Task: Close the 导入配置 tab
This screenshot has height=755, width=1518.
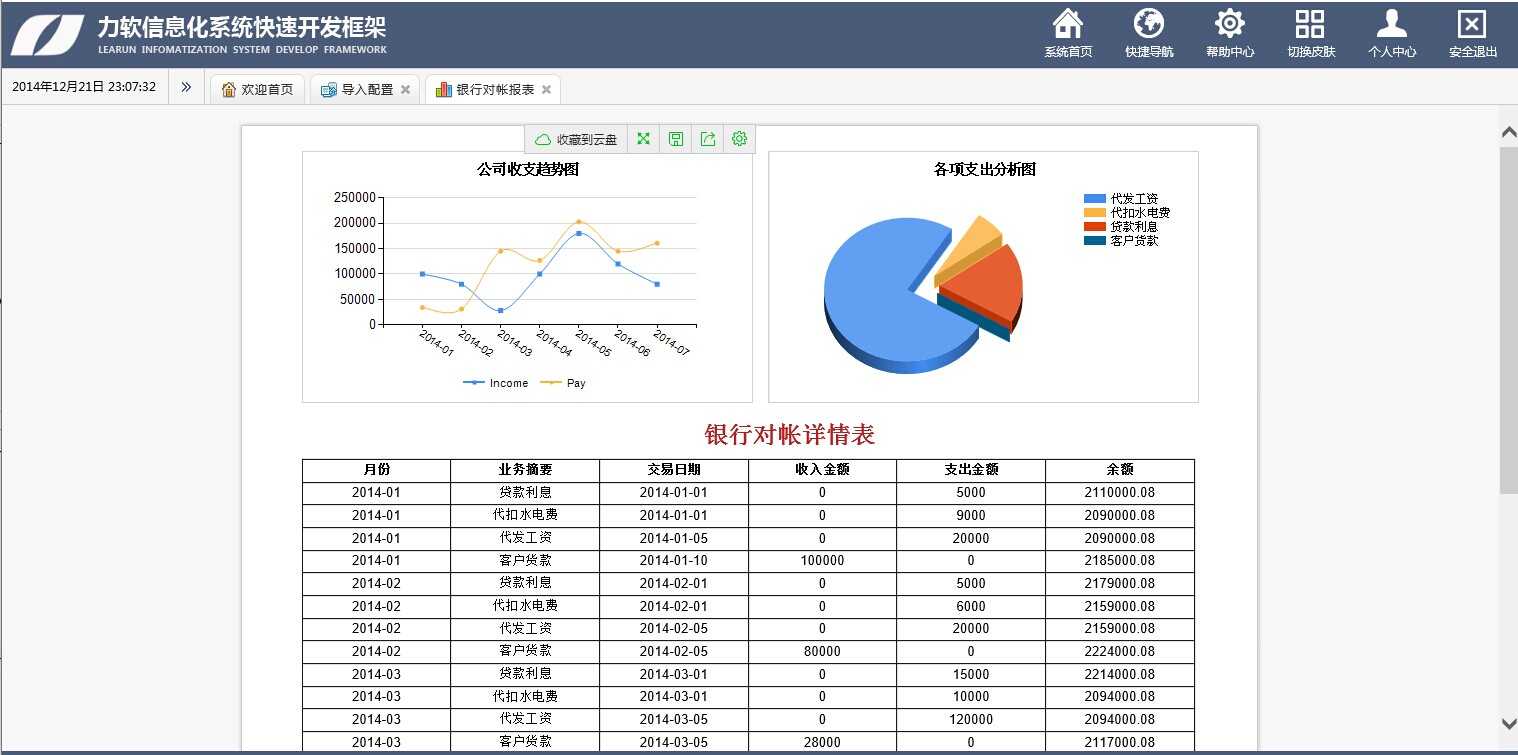Action: coord(405,89)
